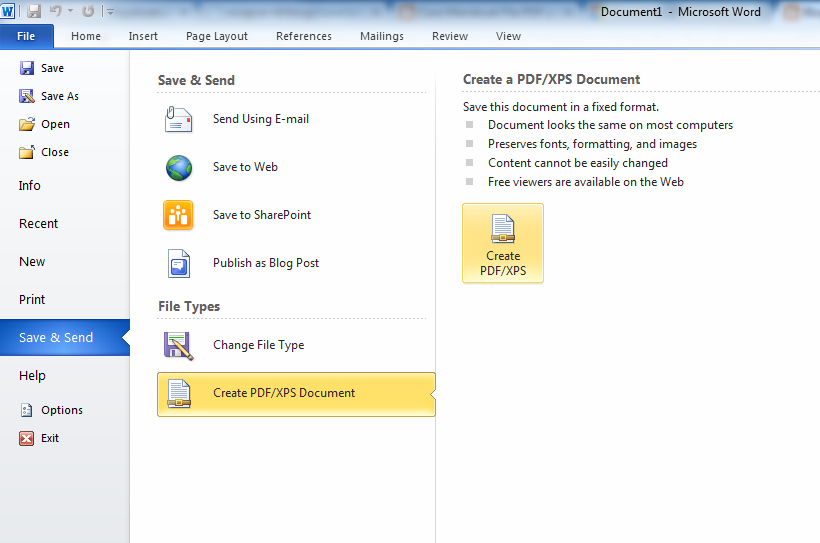The width and height of the screenshot is (820, 543).
Task: Choose the Save to Web label
Action: (245, 167)
